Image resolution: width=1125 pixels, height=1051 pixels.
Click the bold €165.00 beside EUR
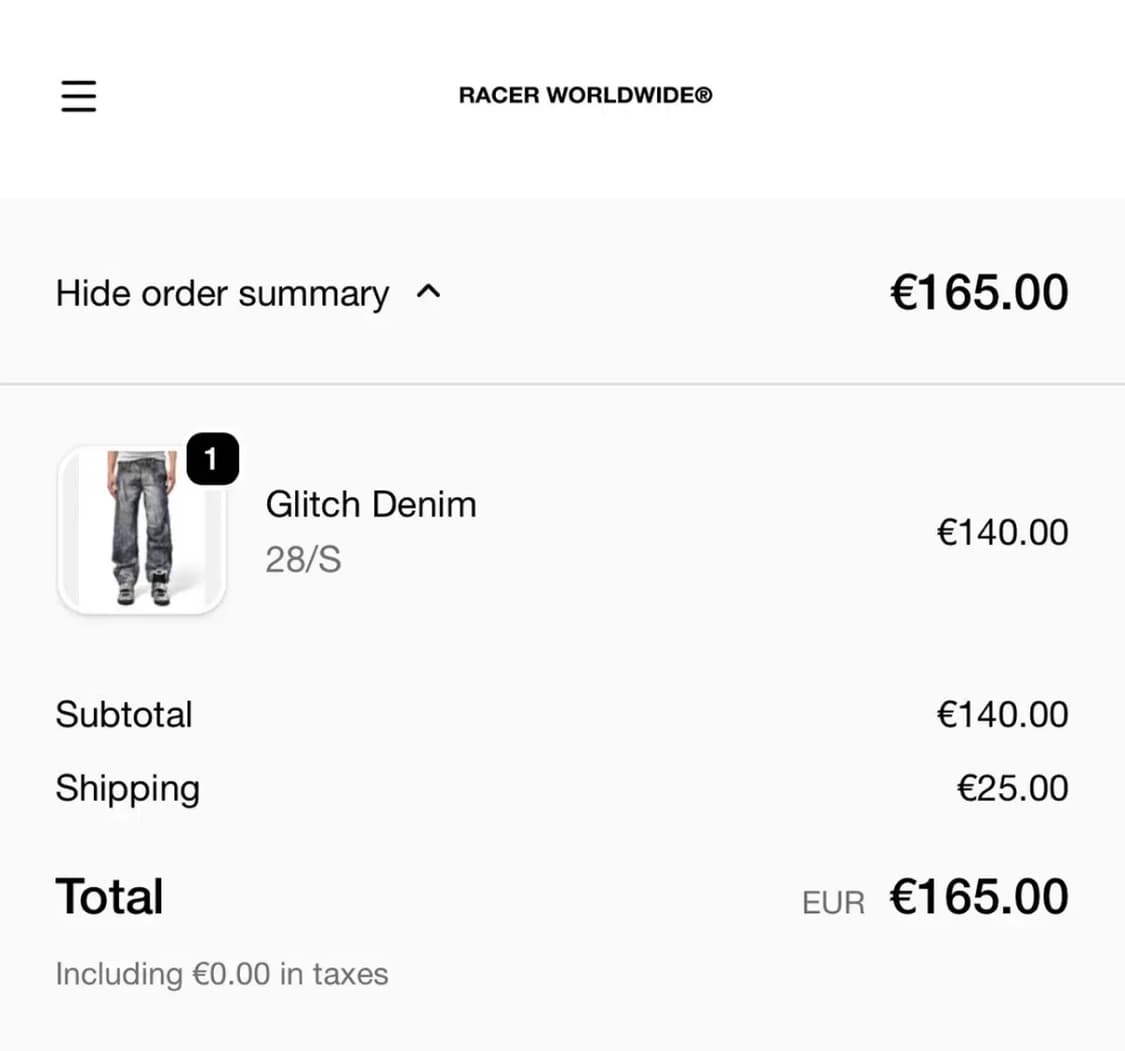979,897
